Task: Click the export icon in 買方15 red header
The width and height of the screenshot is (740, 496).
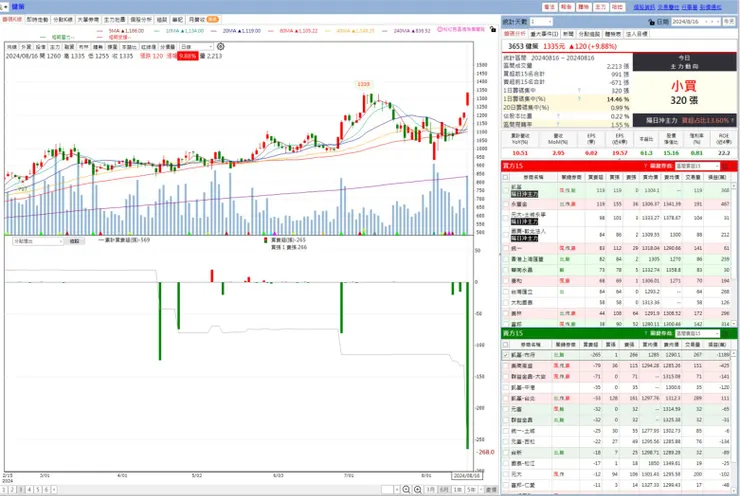Action: tap(726, 166)
